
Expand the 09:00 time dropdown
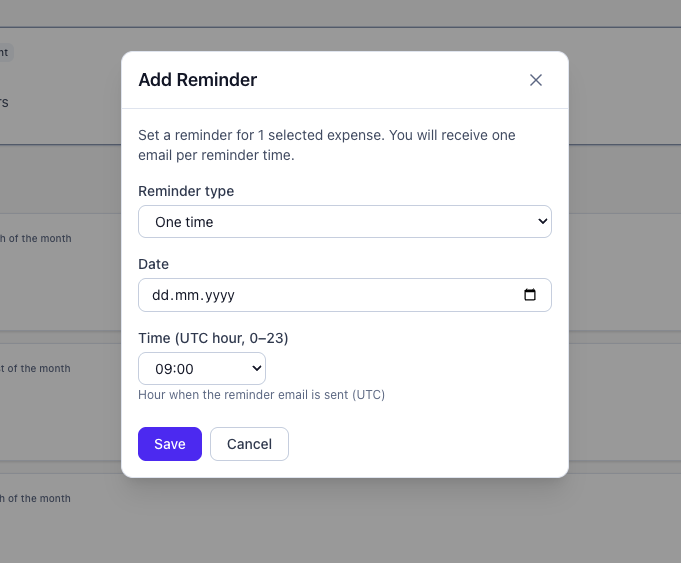coord(201,369)
